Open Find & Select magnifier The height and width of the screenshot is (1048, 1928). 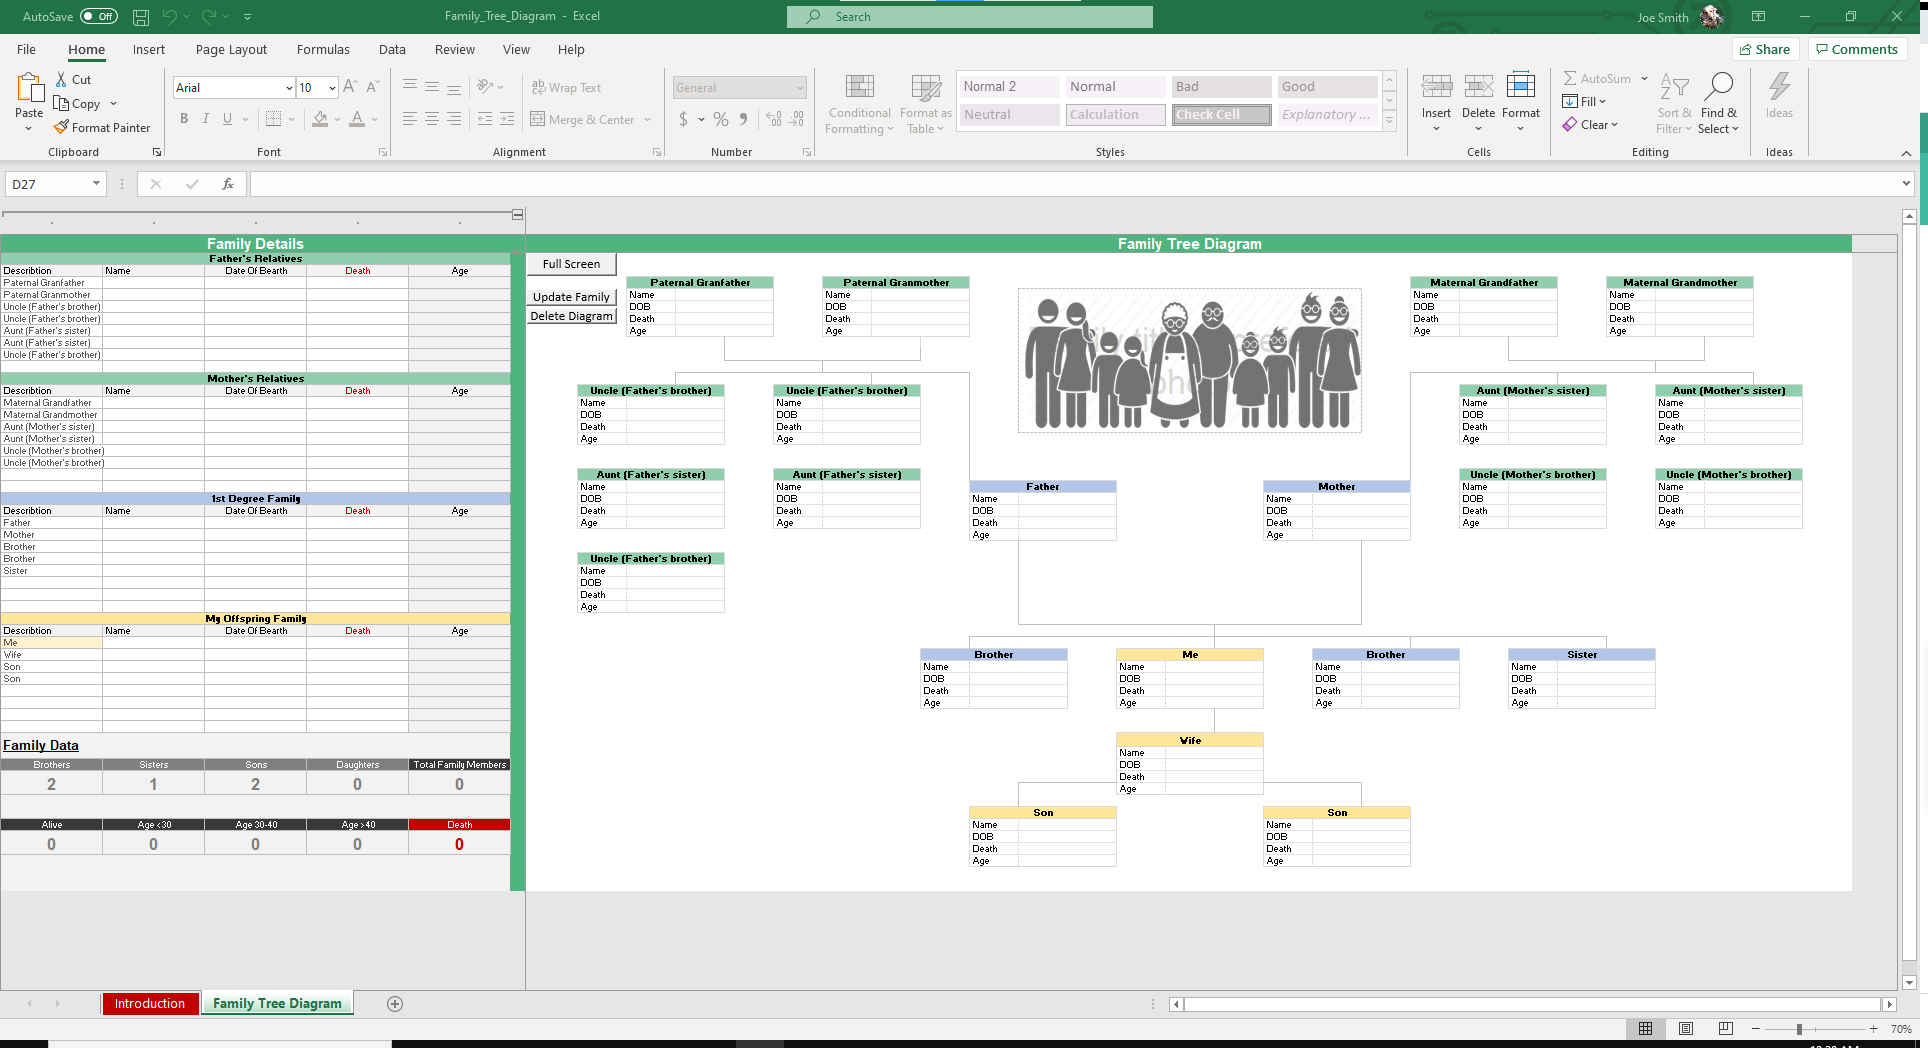point(1719,86)
